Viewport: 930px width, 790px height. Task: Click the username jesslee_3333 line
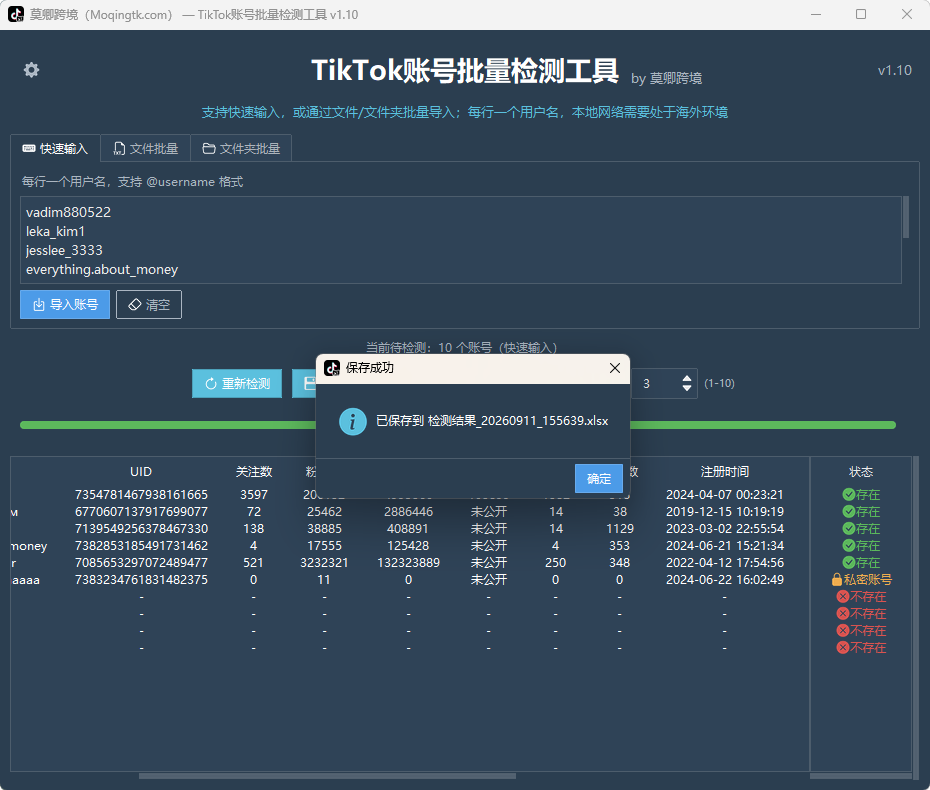(x=64, y=250)
